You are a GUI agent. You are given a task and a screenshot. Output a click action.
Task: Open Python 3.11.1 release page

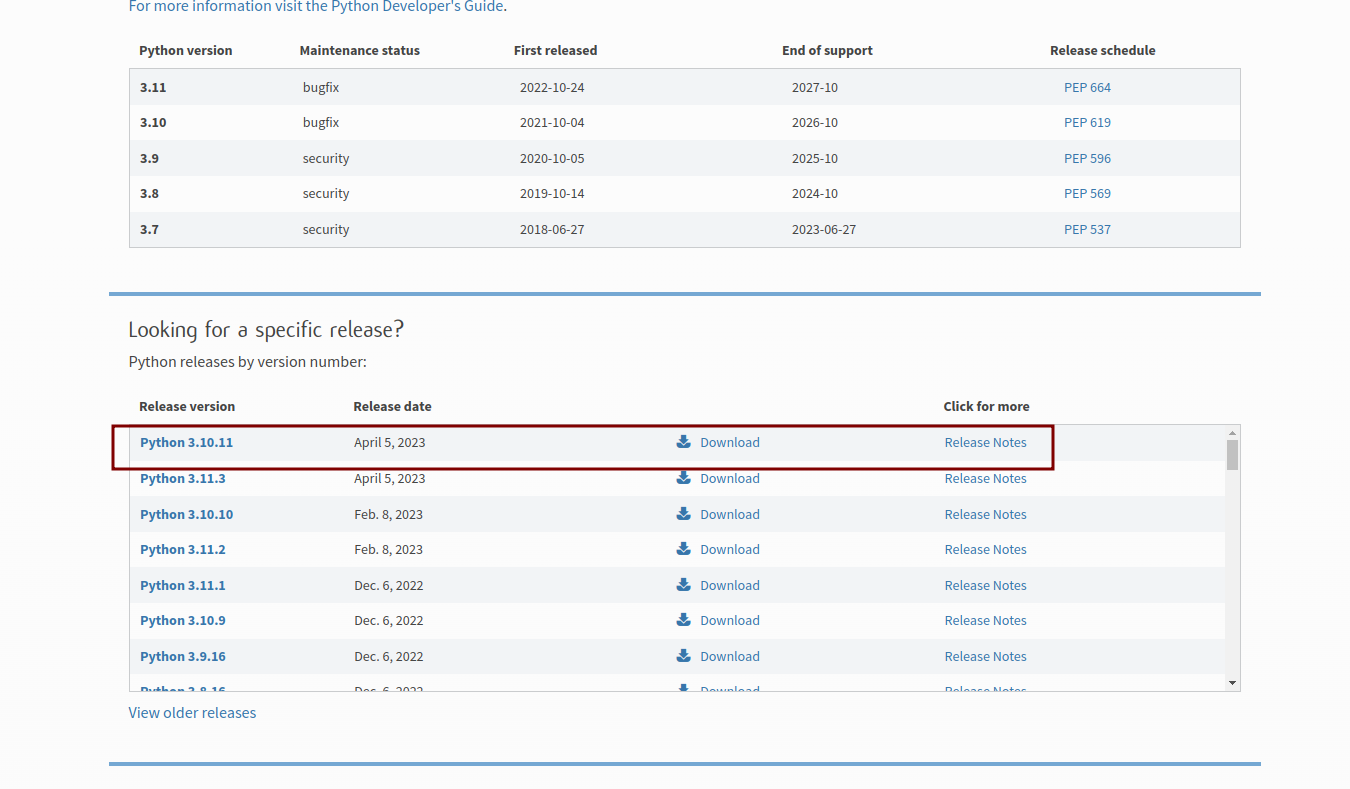(183, 585)
